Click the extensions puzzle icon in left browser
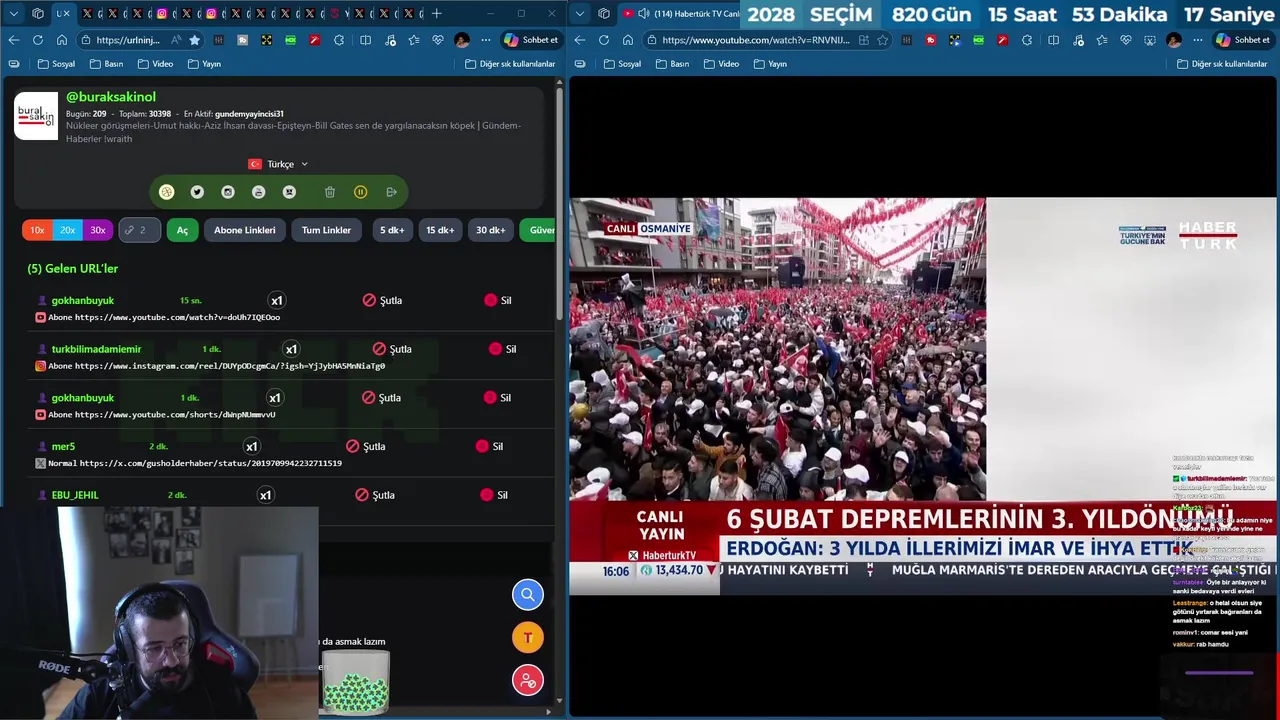The image size is (1280, 720). pyautogui.click(x=339, y=40)
